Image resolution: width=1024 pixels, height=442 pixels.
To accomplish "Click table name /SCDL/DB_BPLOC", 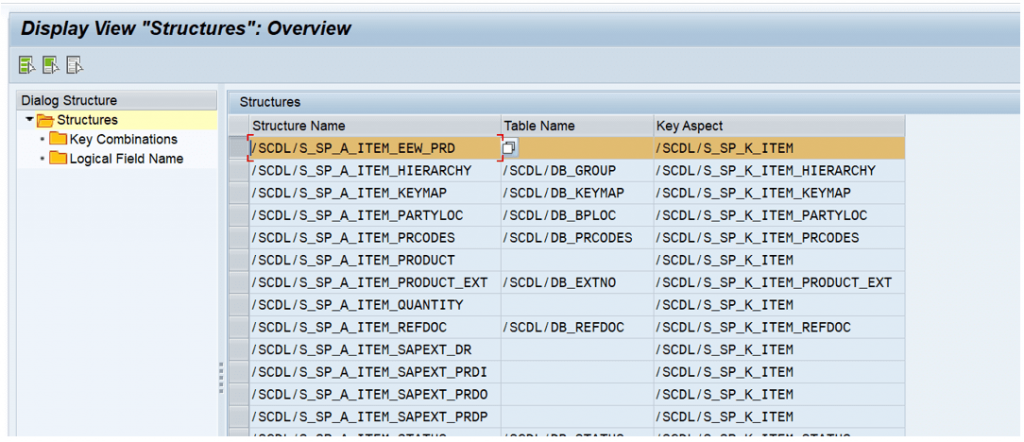I will pos(560,215).
